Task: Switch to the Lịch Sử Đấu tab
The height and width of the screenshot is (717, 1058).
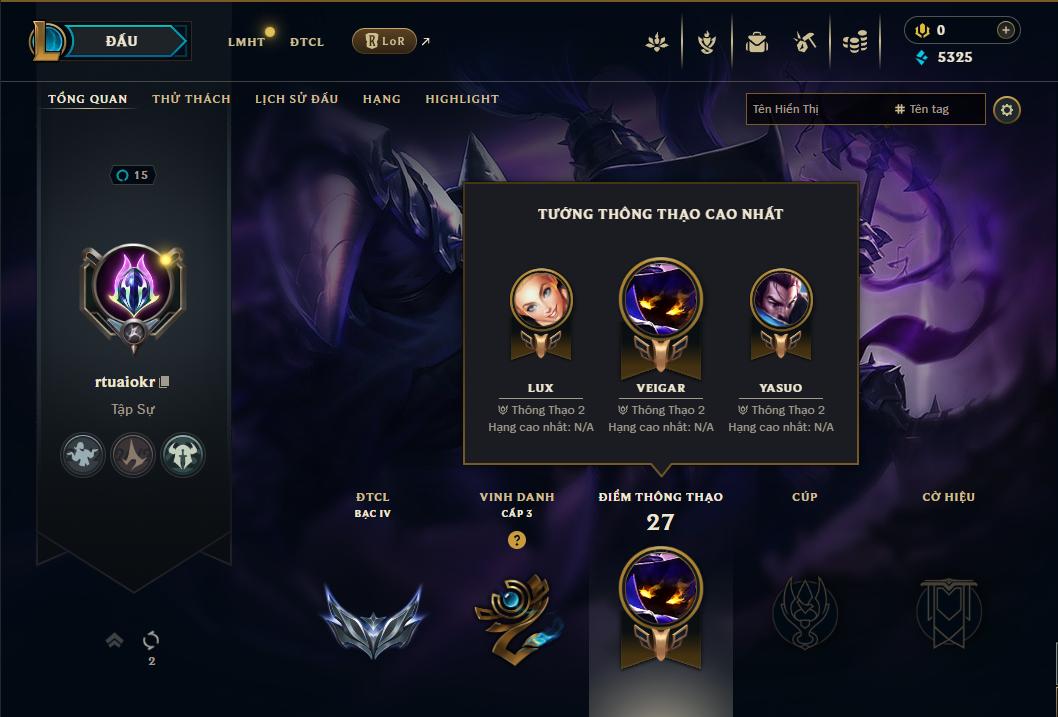Action: pyautogui.click(x=296, y=98)
